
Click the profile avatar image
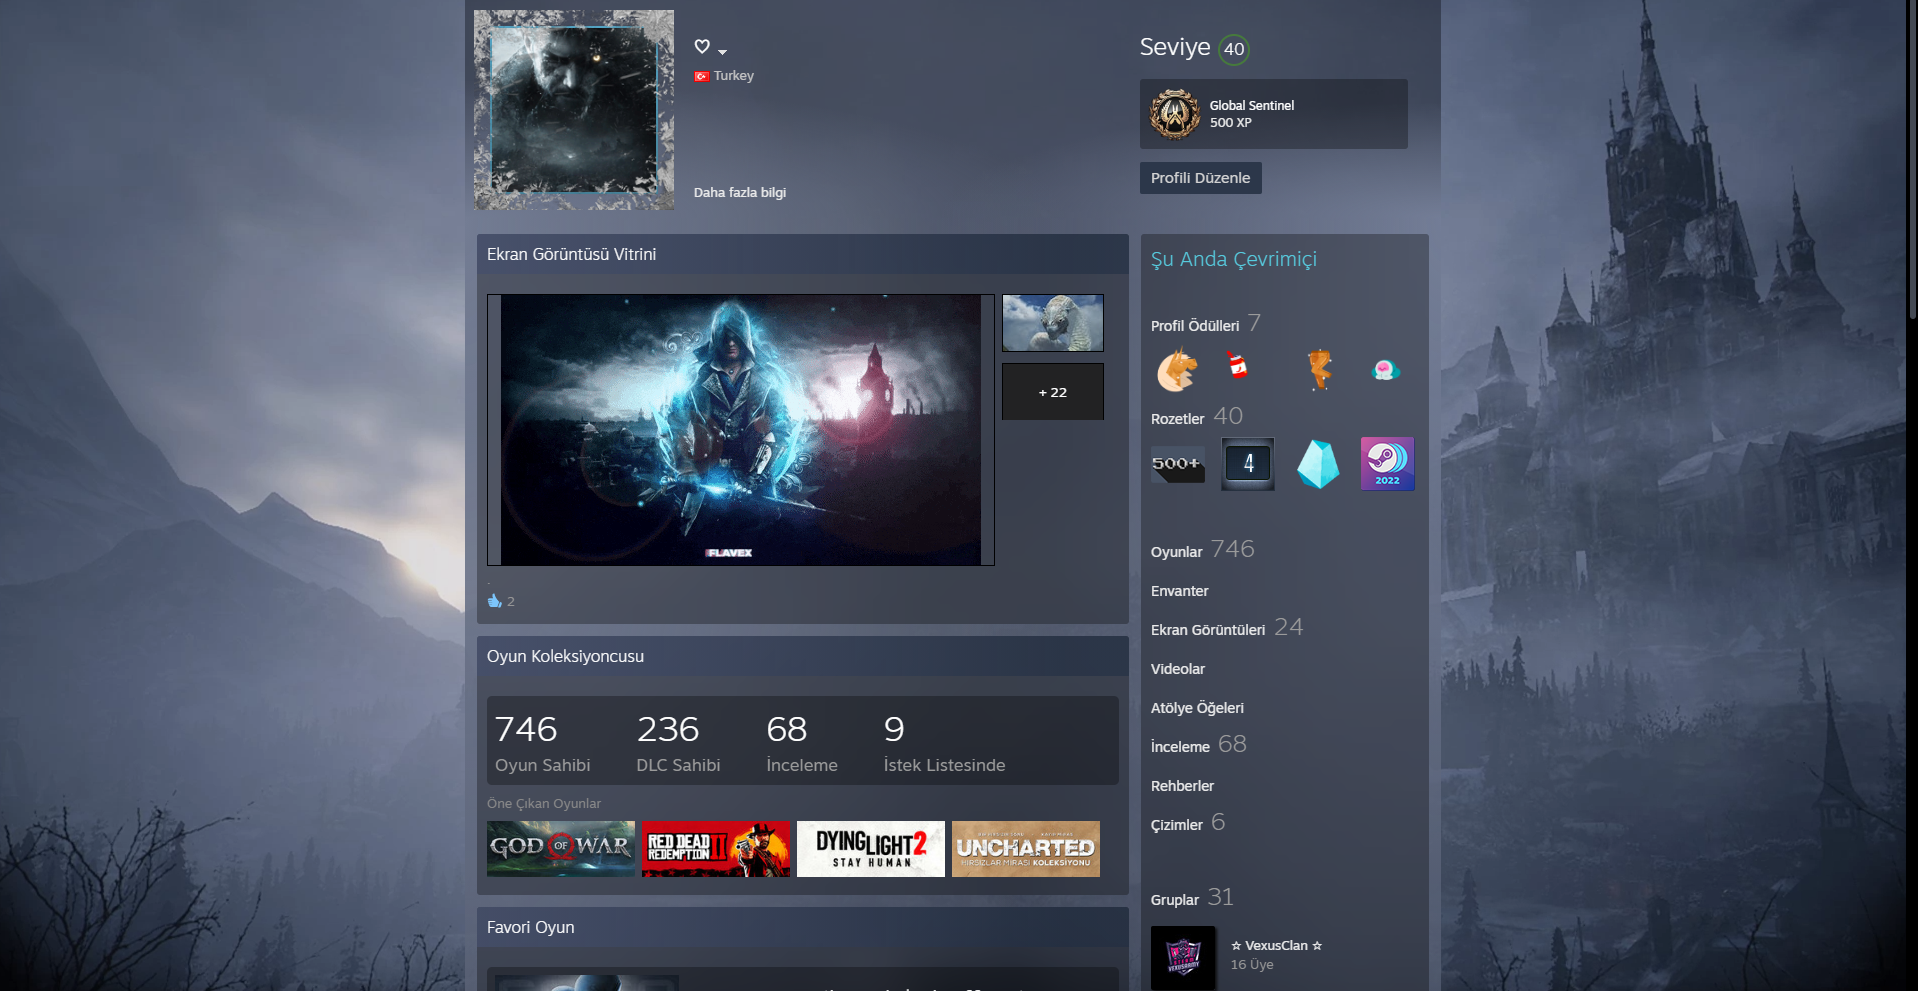click(x=574, y=110)
